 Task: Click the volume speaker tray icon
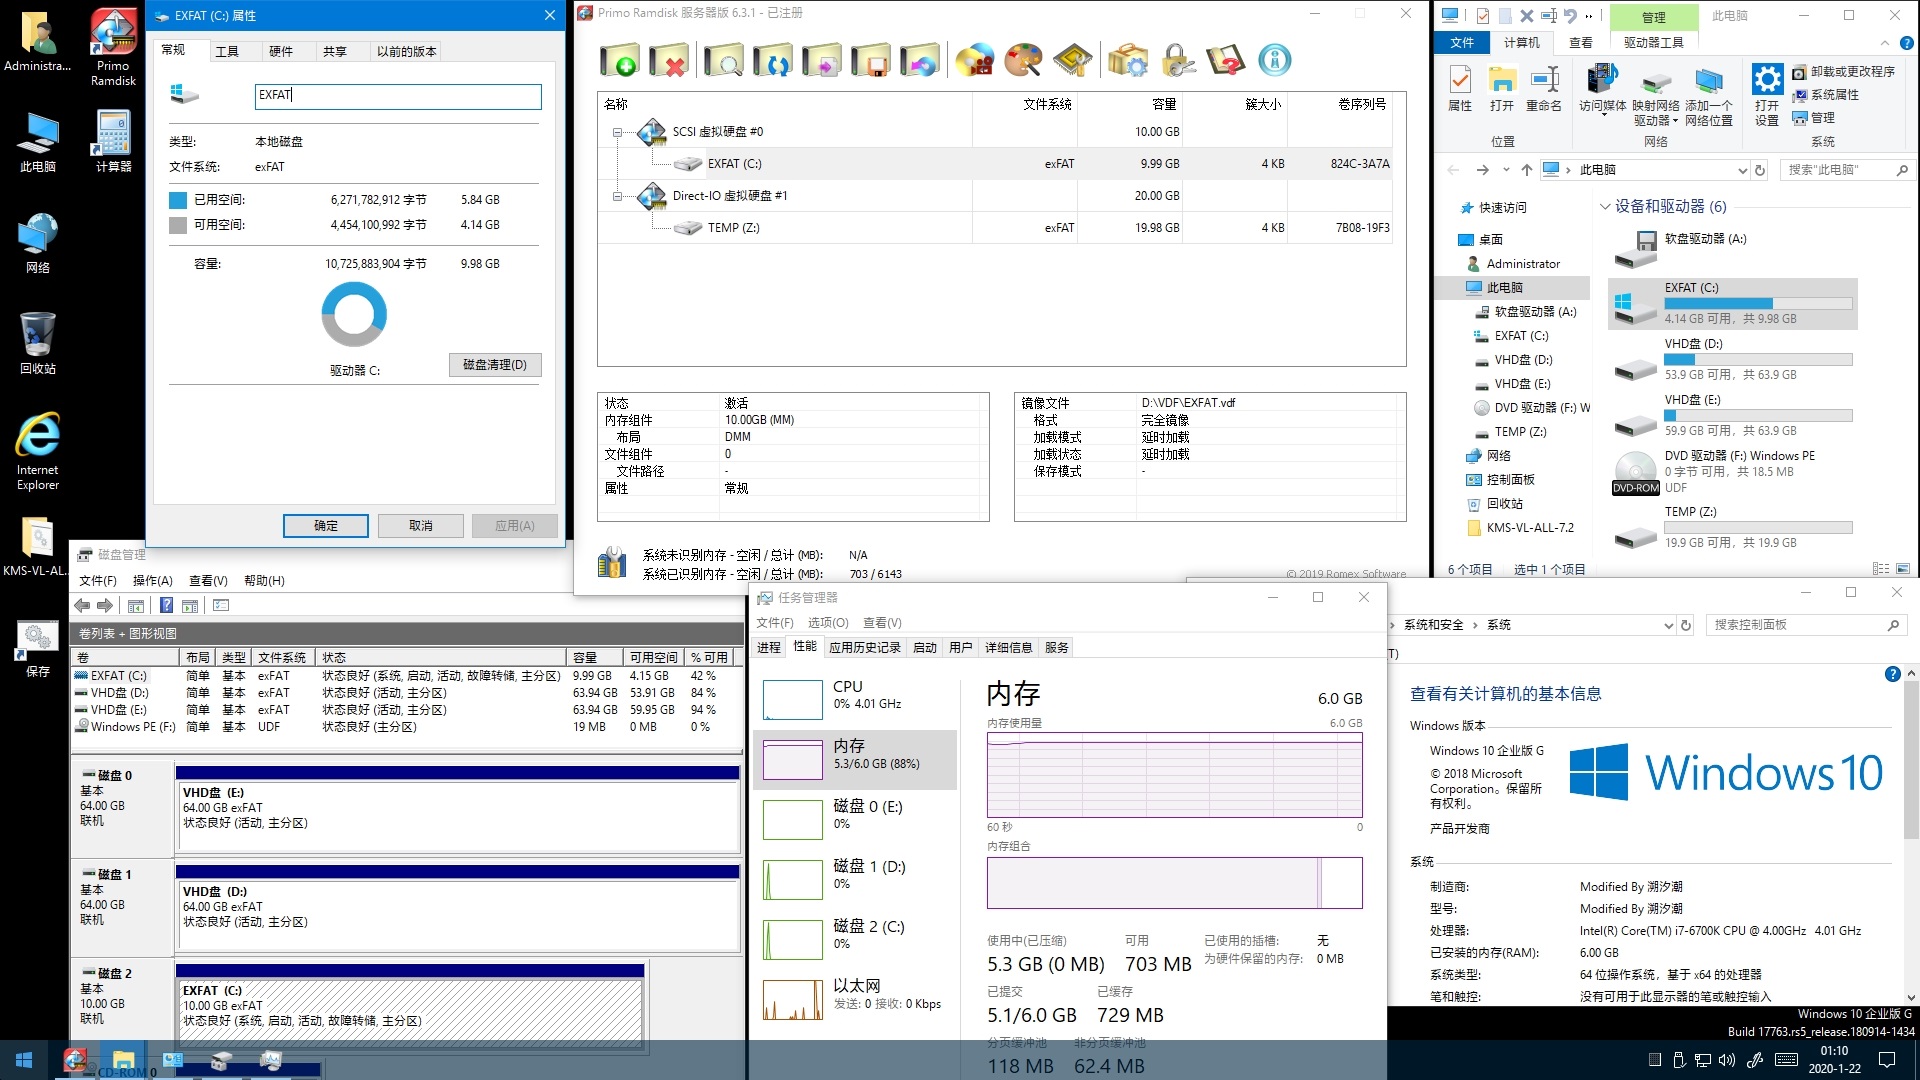tap(1727, 1060)
